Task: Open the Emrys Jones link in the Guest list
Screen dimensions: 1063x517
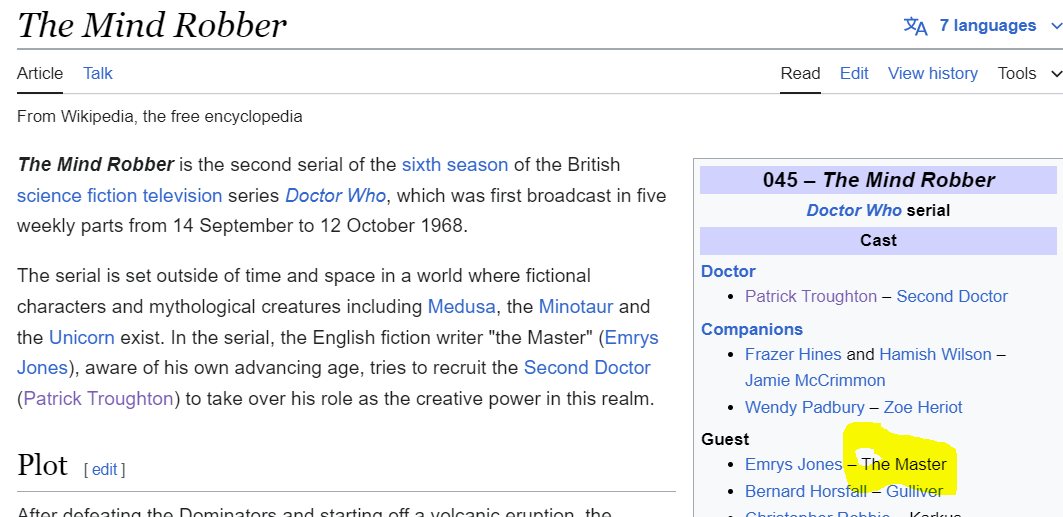Action: (x=793, y=464)
